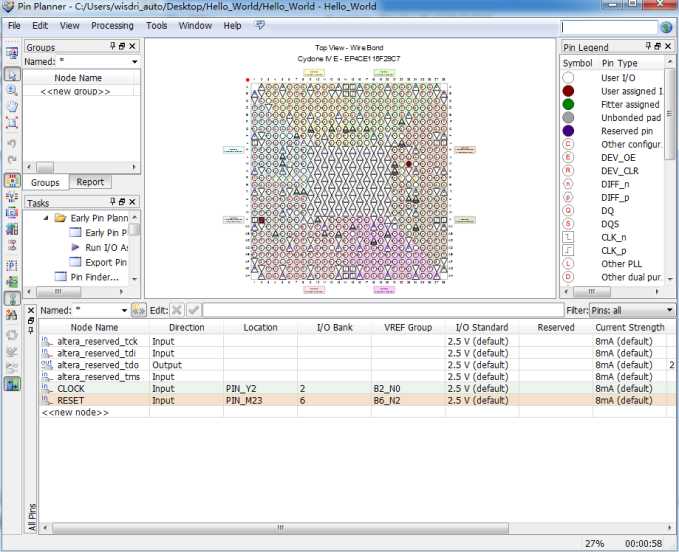Switch to the Report tab
This screenshot has height=552, width=679.
[x=90, y=182]
